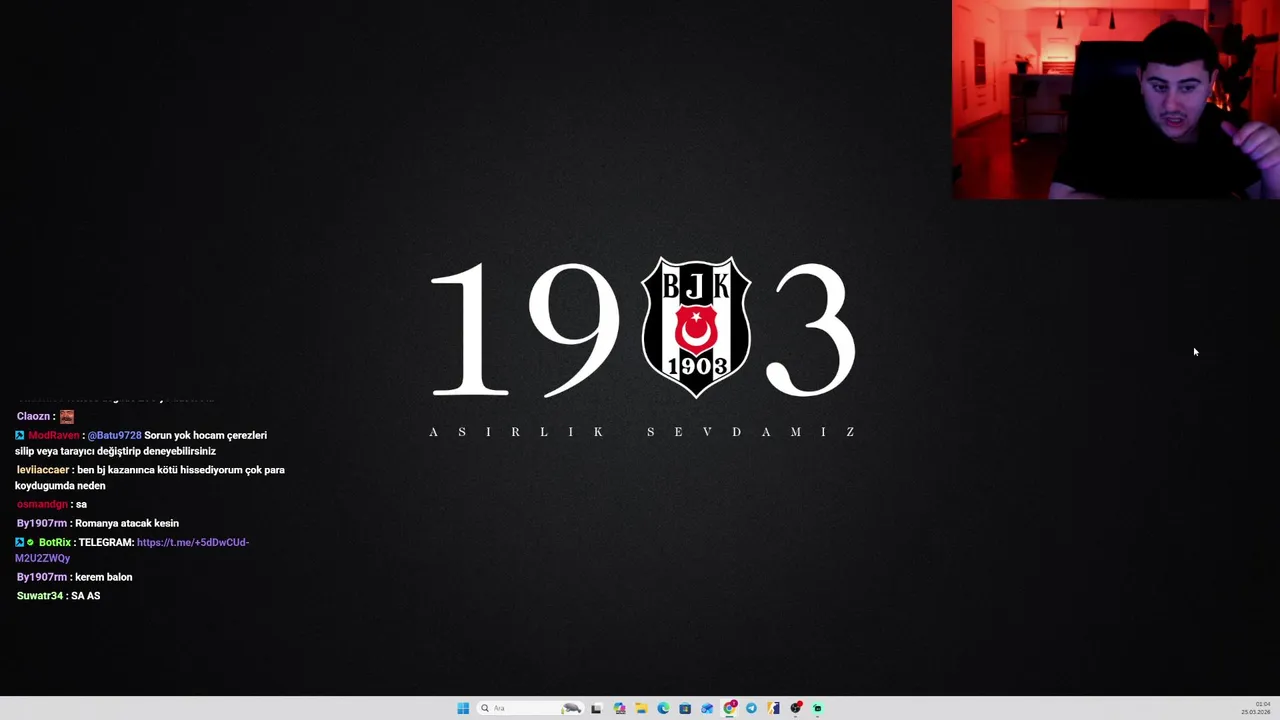Launch the Copilot icon in the taskbar
Screen dimensions: 1280x720
click(619, 708)
